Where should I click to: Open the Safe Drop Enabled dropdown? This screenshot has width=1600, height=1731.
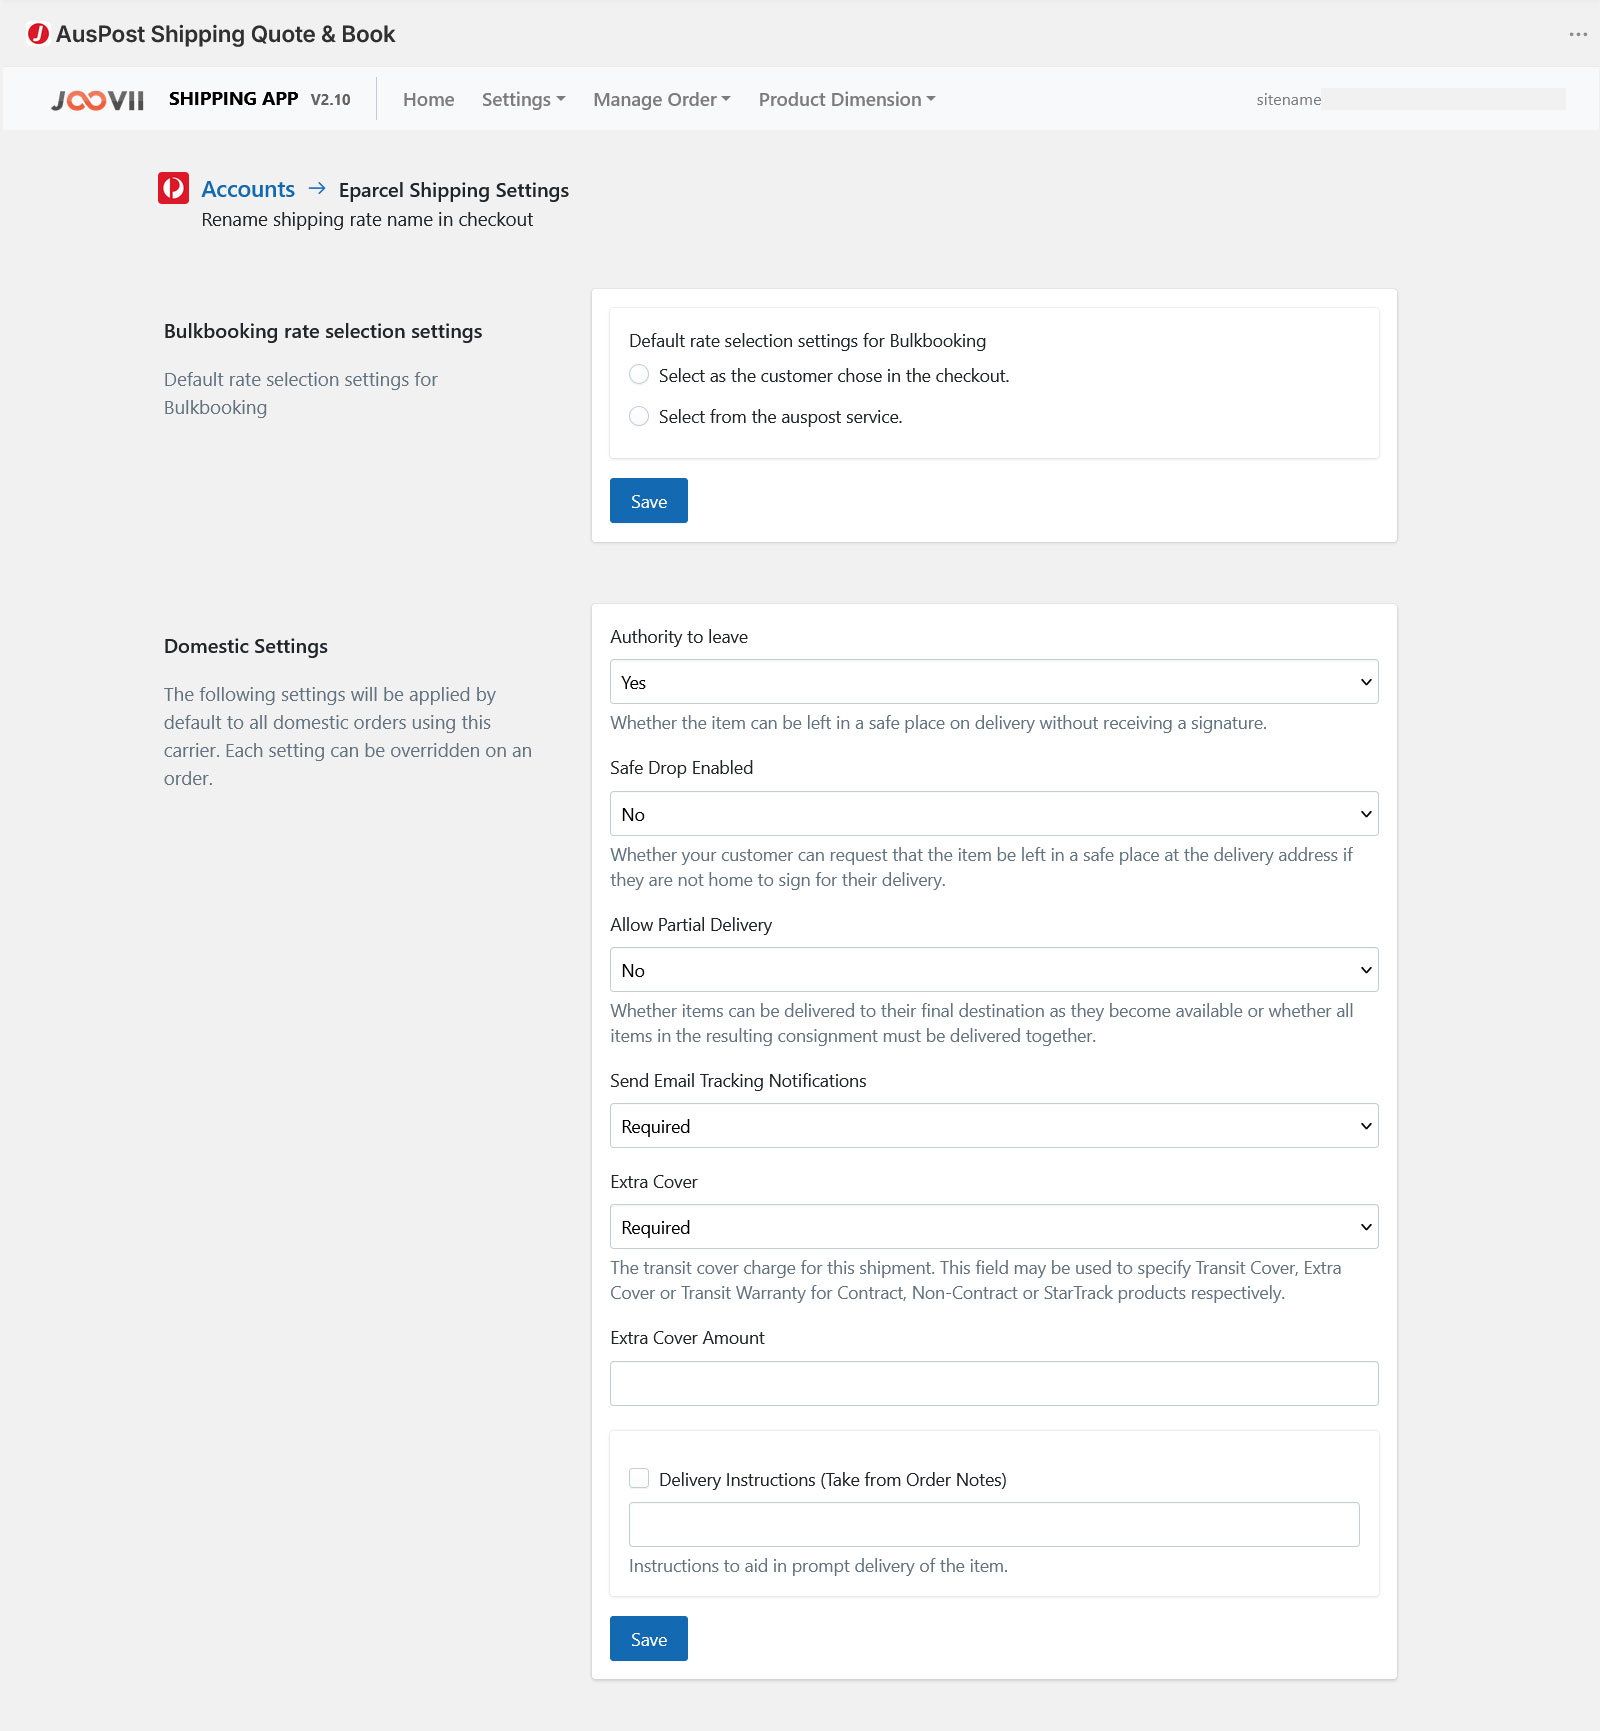994,814
